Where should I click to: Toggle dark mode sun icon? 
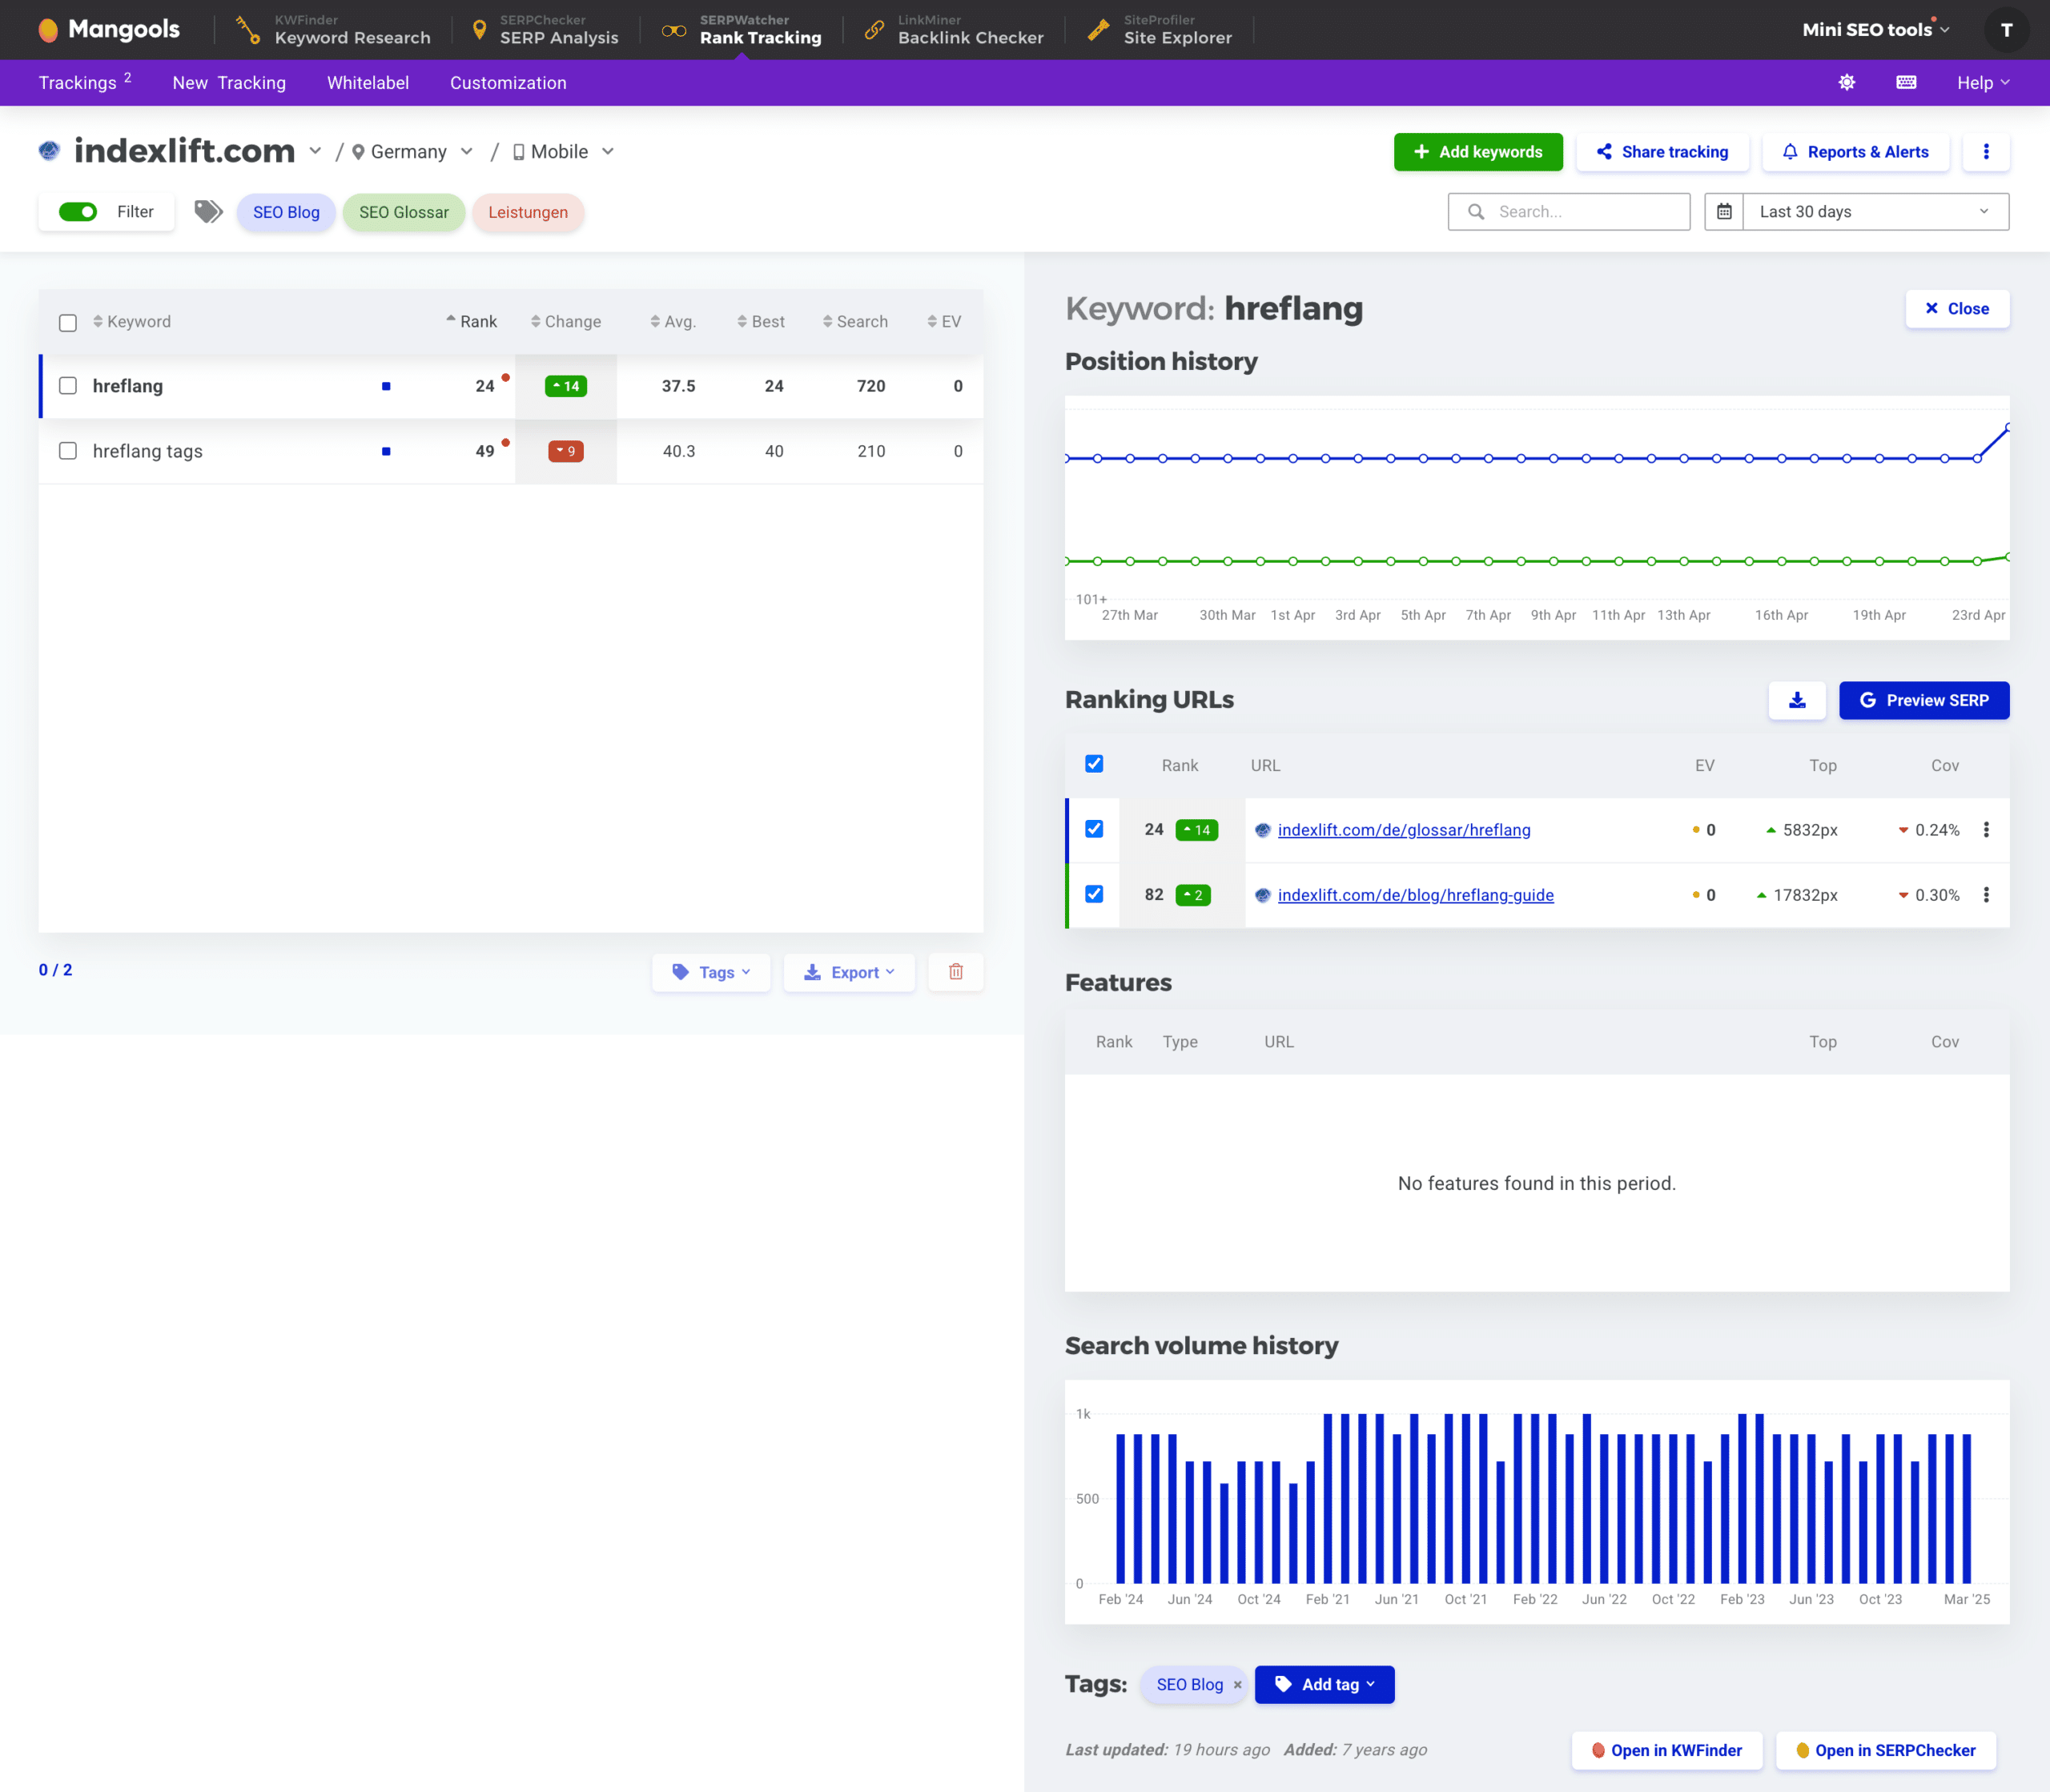(1847, 82)
